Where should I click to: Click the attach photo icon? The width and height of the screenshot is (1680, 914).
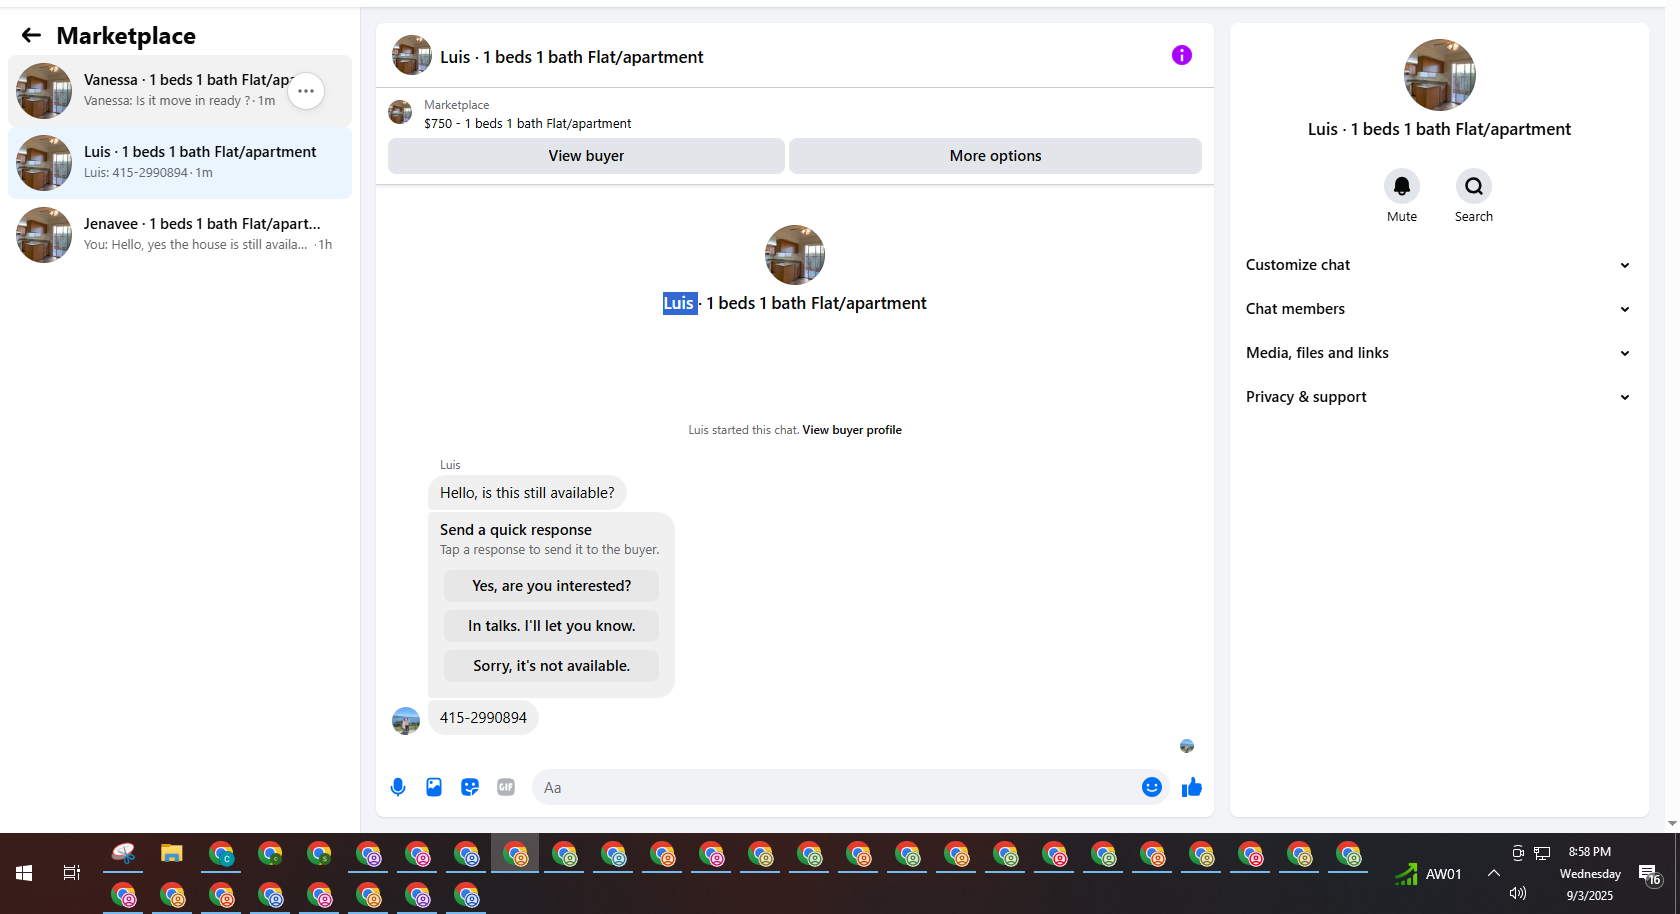(434, 787)
